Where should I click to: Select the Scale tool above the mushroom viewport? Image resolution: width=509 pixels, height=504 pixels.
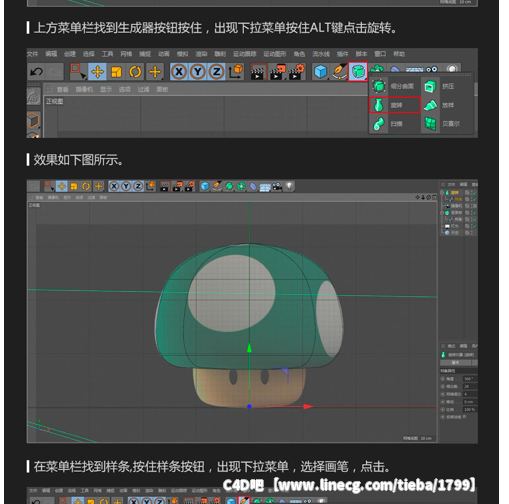[74, 186]
